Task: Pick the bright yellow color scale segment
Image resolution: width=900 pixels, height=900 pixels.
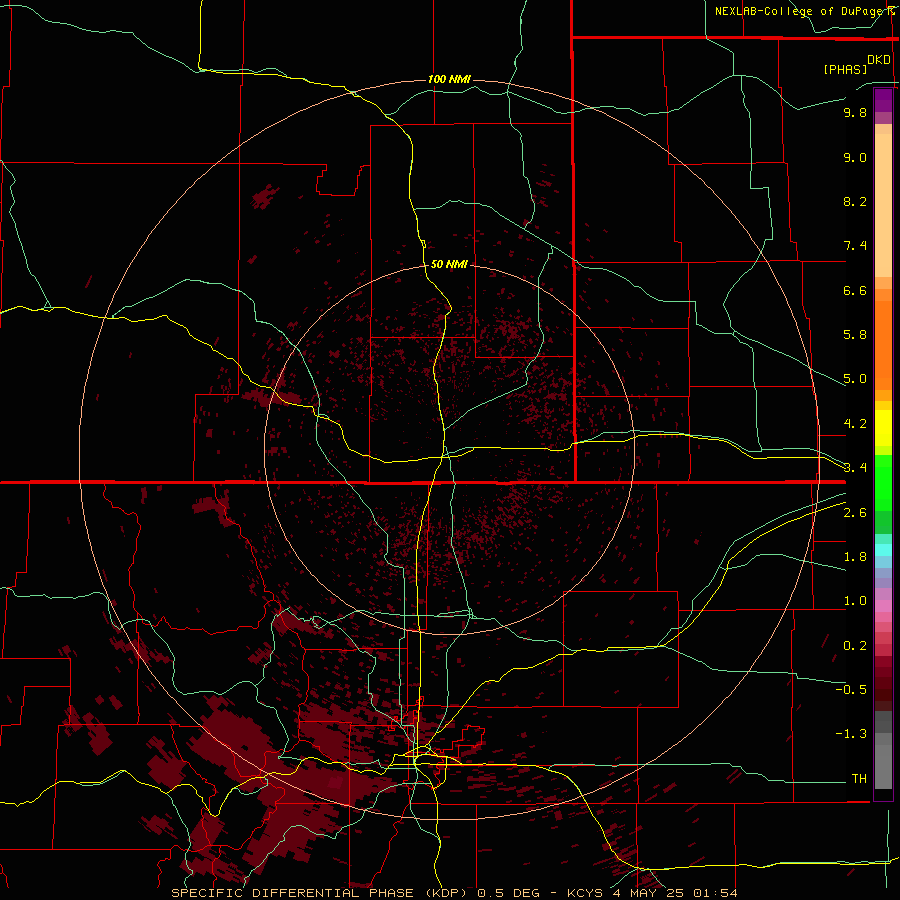Action: [x=883, y=428]
